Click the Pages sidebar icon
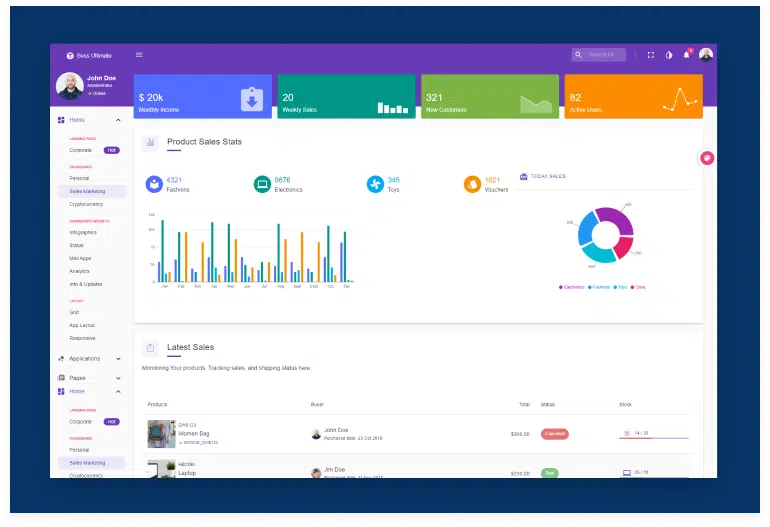 coord(61,378)
